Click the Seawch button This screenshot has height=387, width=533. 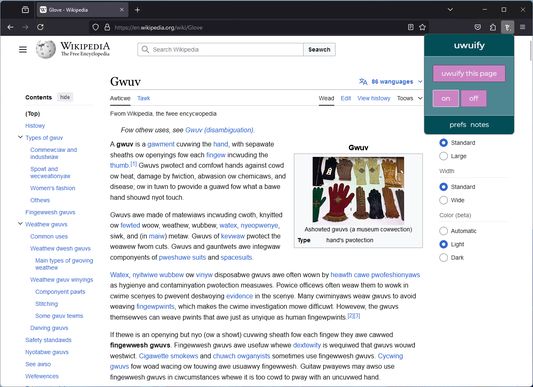319,49
